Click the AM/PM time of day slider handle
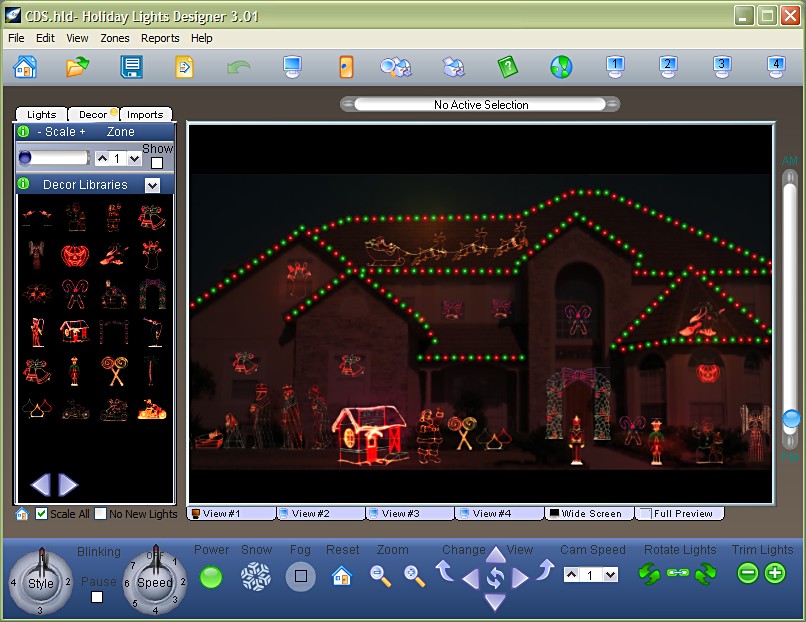The width and height of the screenshot is (806, 622). [x=791, y=418]
